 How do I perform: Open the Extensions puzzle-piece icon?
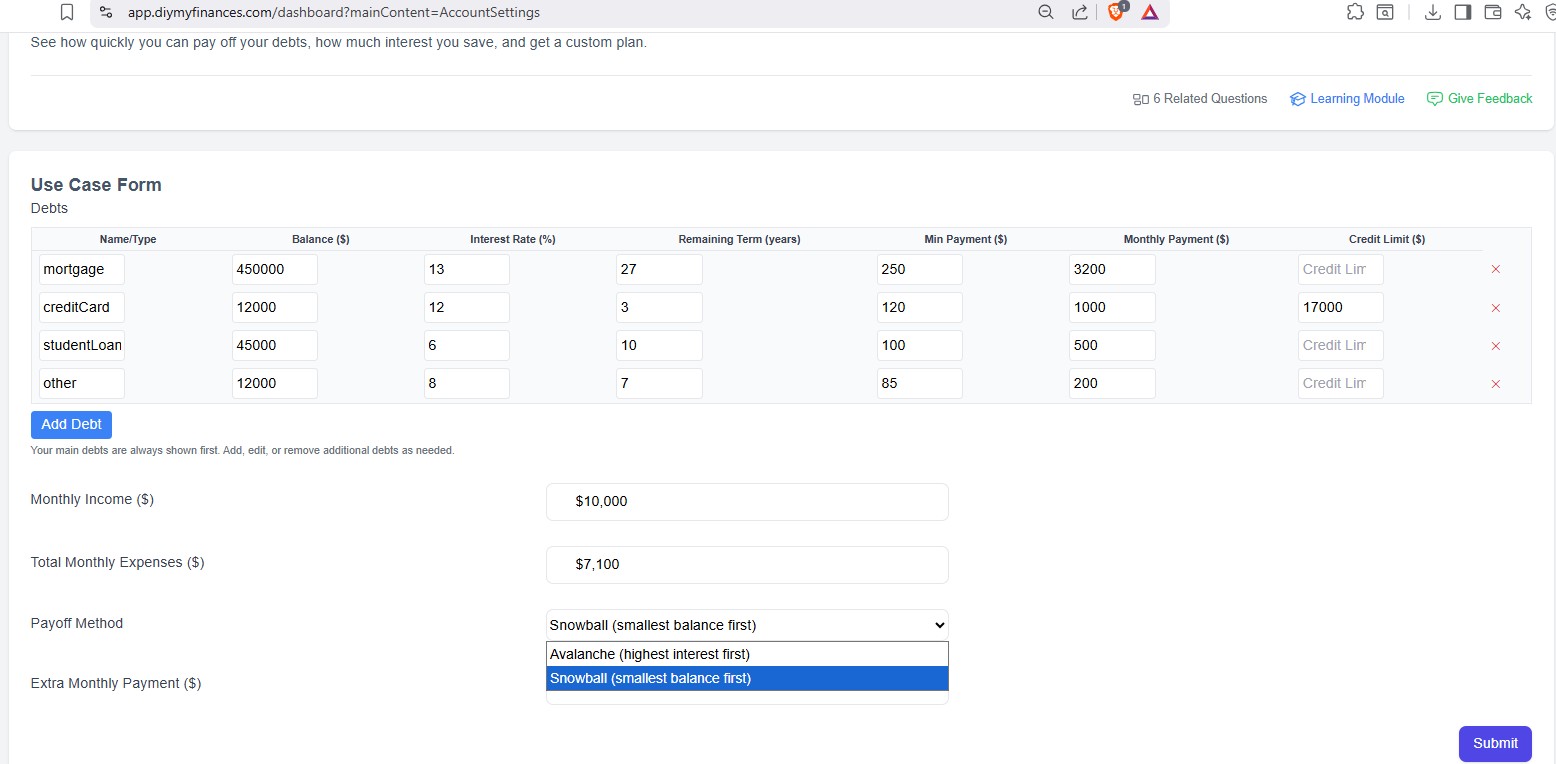pos(1355,13)
